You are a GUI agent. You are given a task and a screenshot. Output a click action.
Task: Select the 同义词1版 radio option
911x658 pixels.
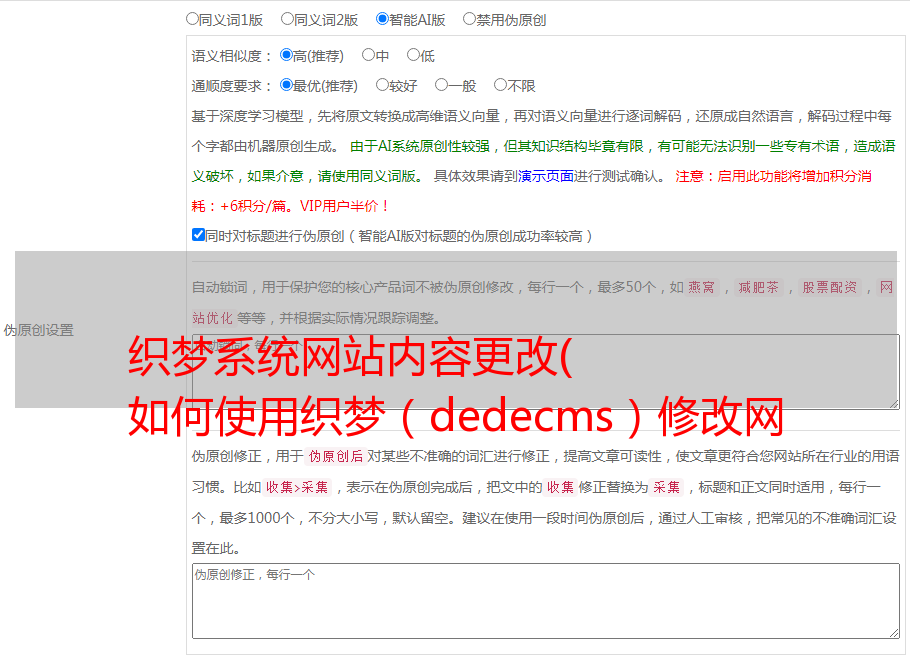tap(192, 19)
